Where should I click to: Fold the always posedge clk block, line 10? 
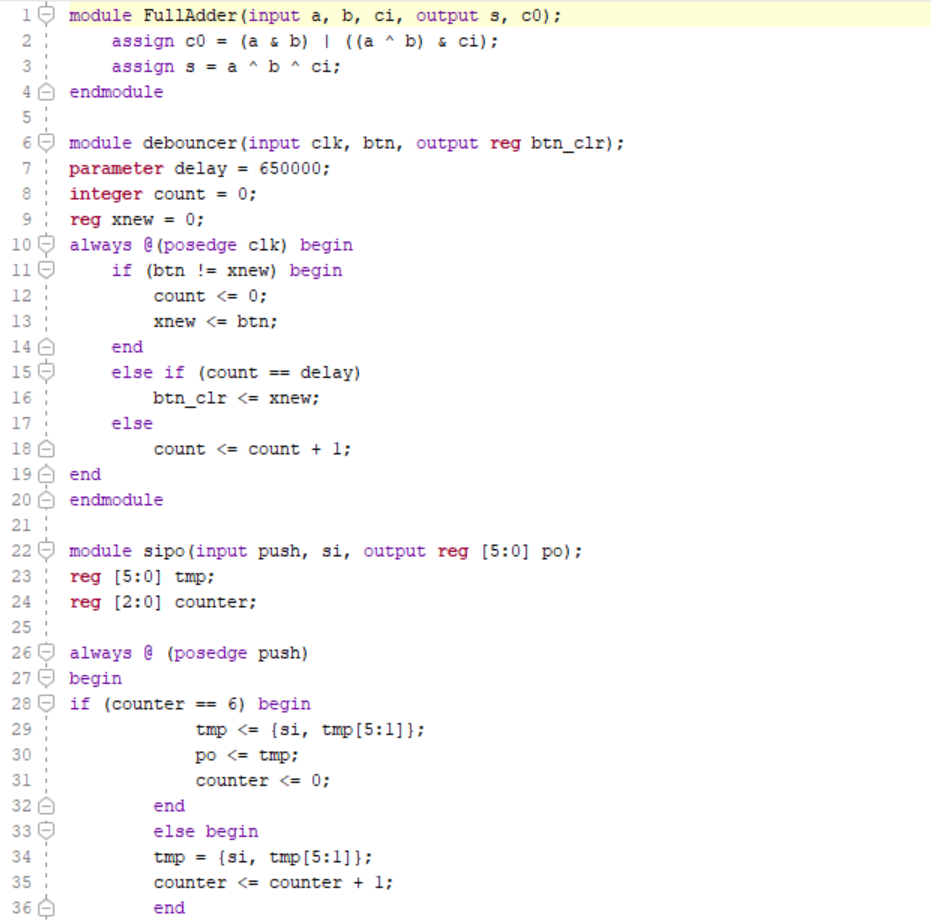[x=46, y=245]
